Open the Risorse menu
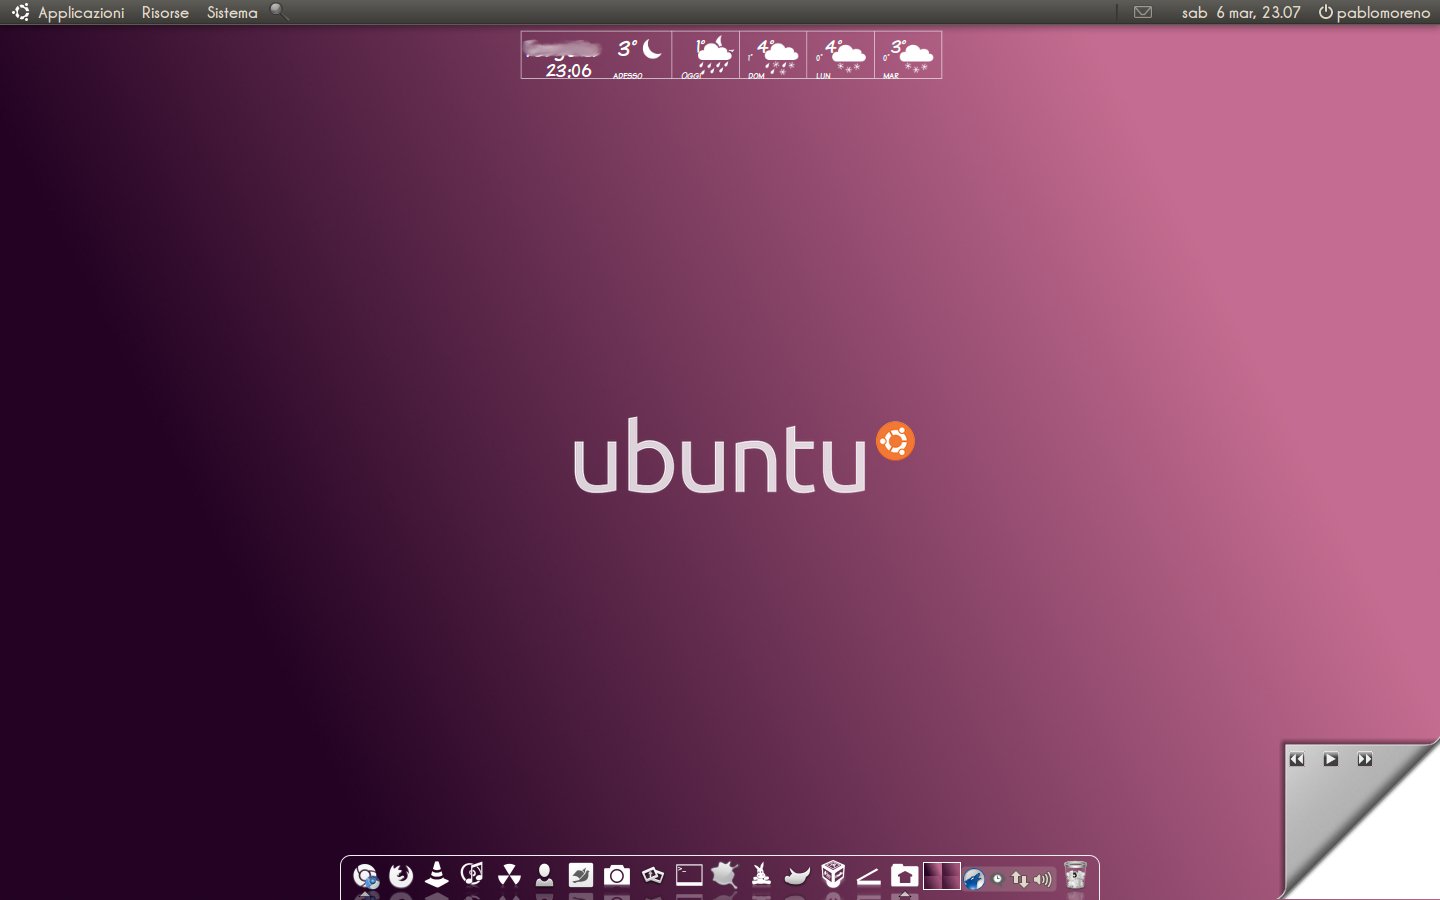Viewport: 1440px width, 900px height. click(x=165, y=12)
